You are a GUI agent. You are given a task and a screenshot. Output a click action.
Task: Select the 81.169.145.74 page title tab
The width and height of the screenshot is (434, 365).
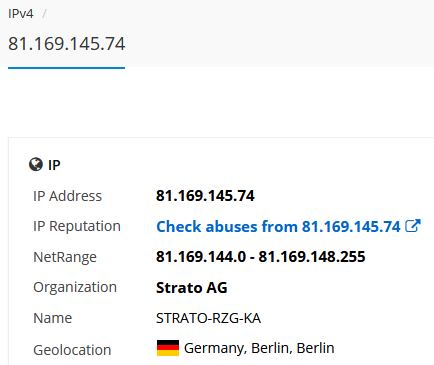tap(67, 44)
